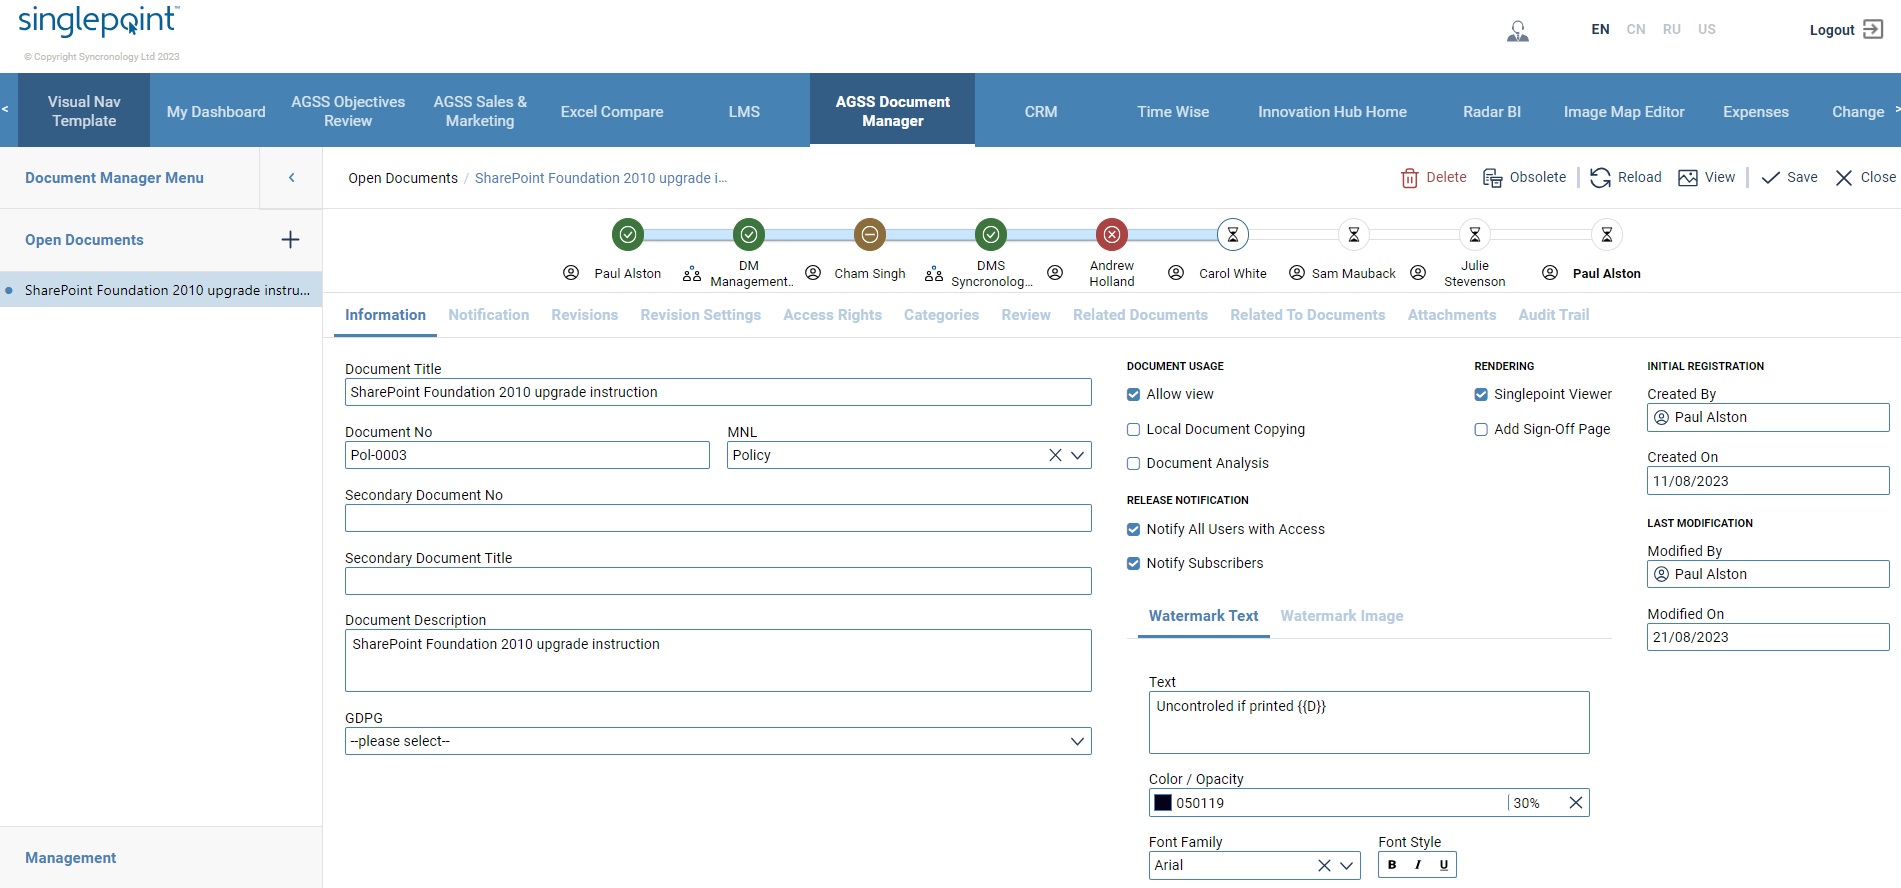
Task: Open Radar BI navigation item
Action: [1492, 111]
